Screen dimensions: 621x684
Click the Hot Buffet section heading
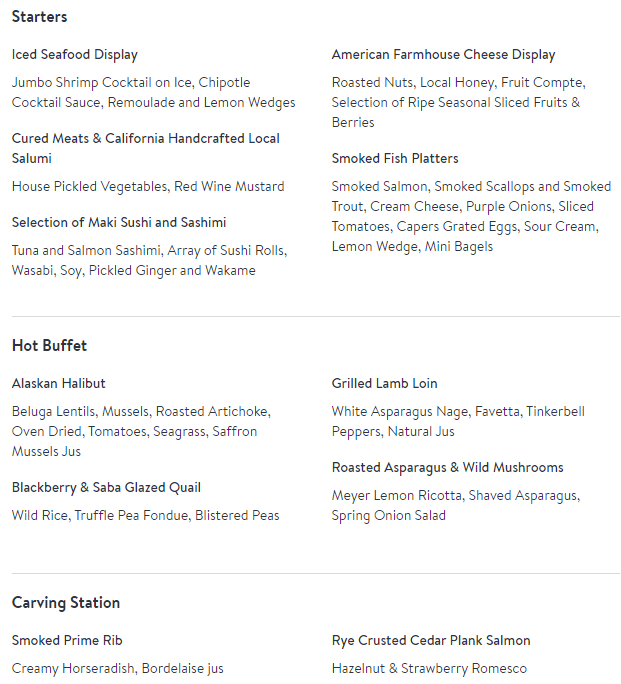pyautogui.click(x=50, y=346)
